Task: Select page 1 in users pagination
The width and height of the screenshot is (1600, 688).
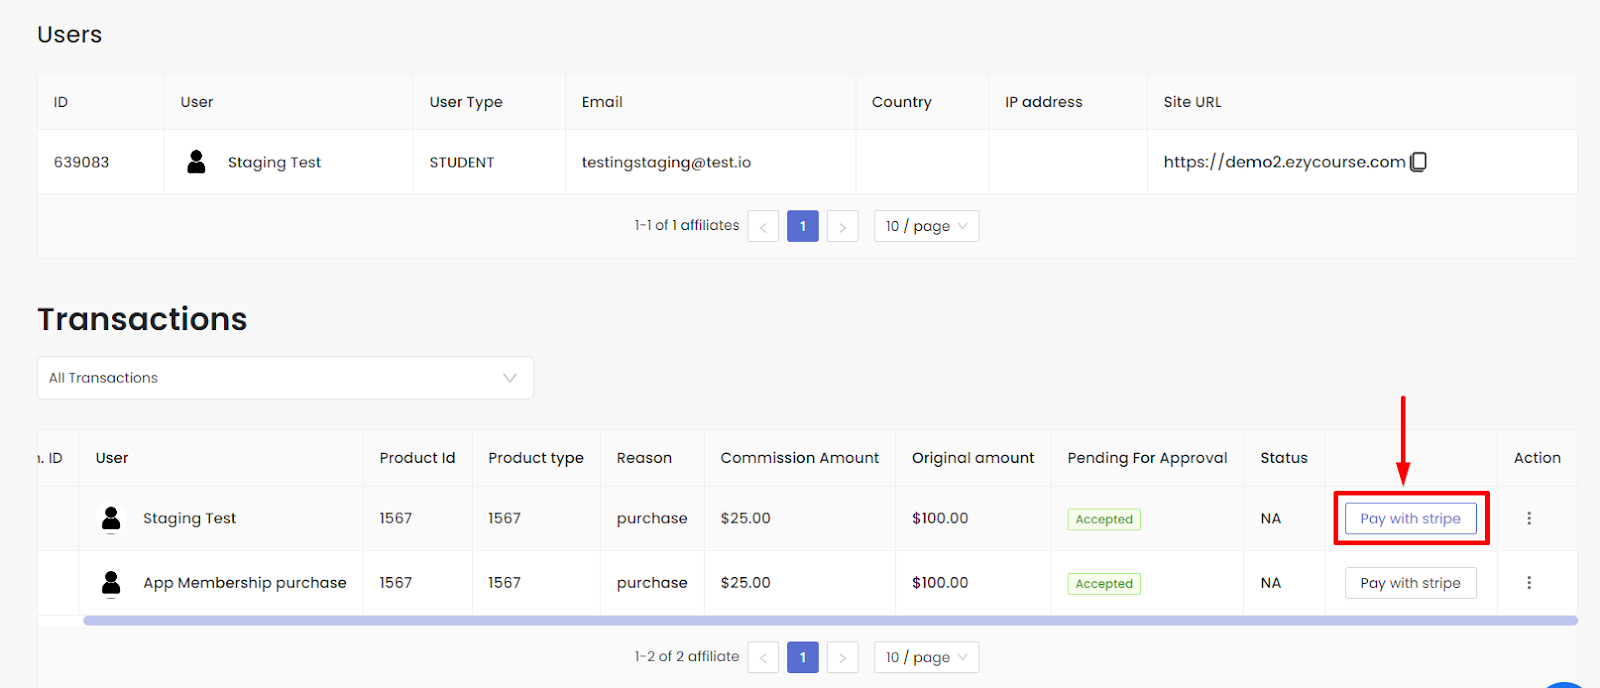Action: pyautogui.click(x=803, y=226)
